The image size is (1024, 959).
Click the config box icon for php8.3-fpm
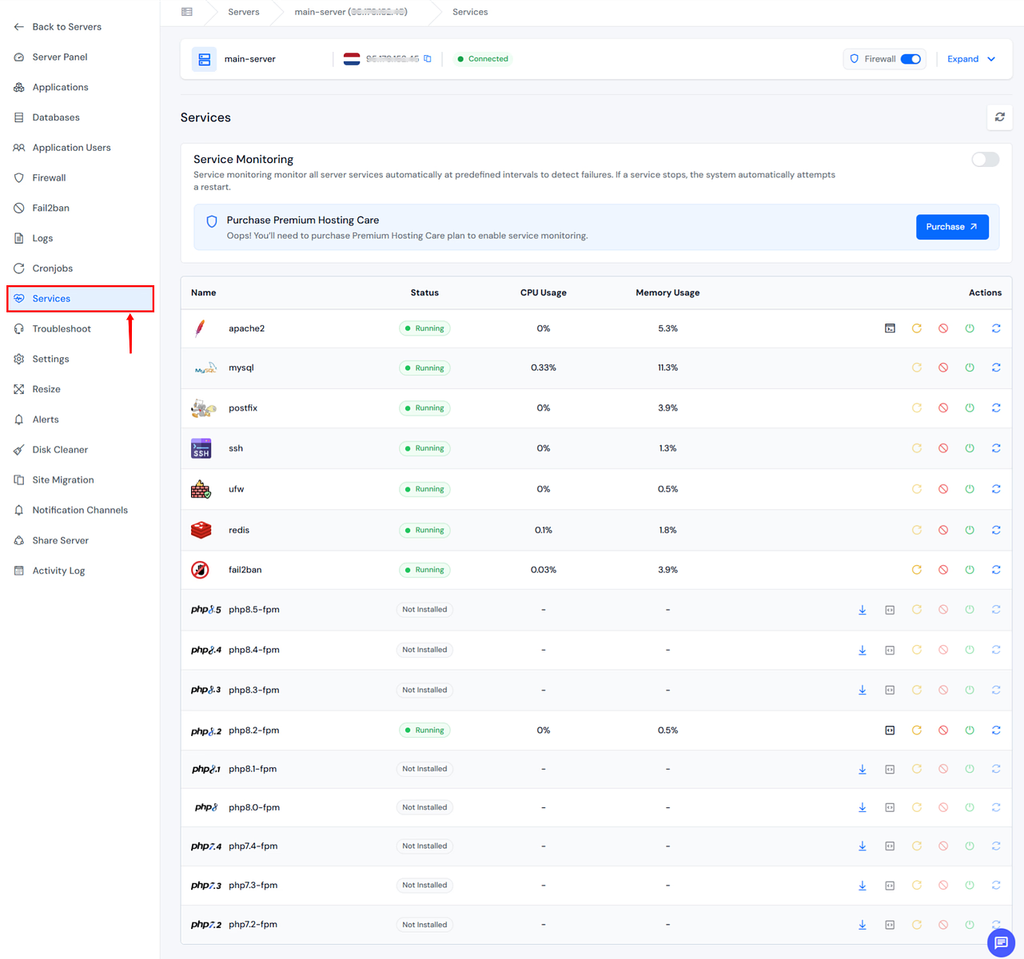[x=890, y=691]
